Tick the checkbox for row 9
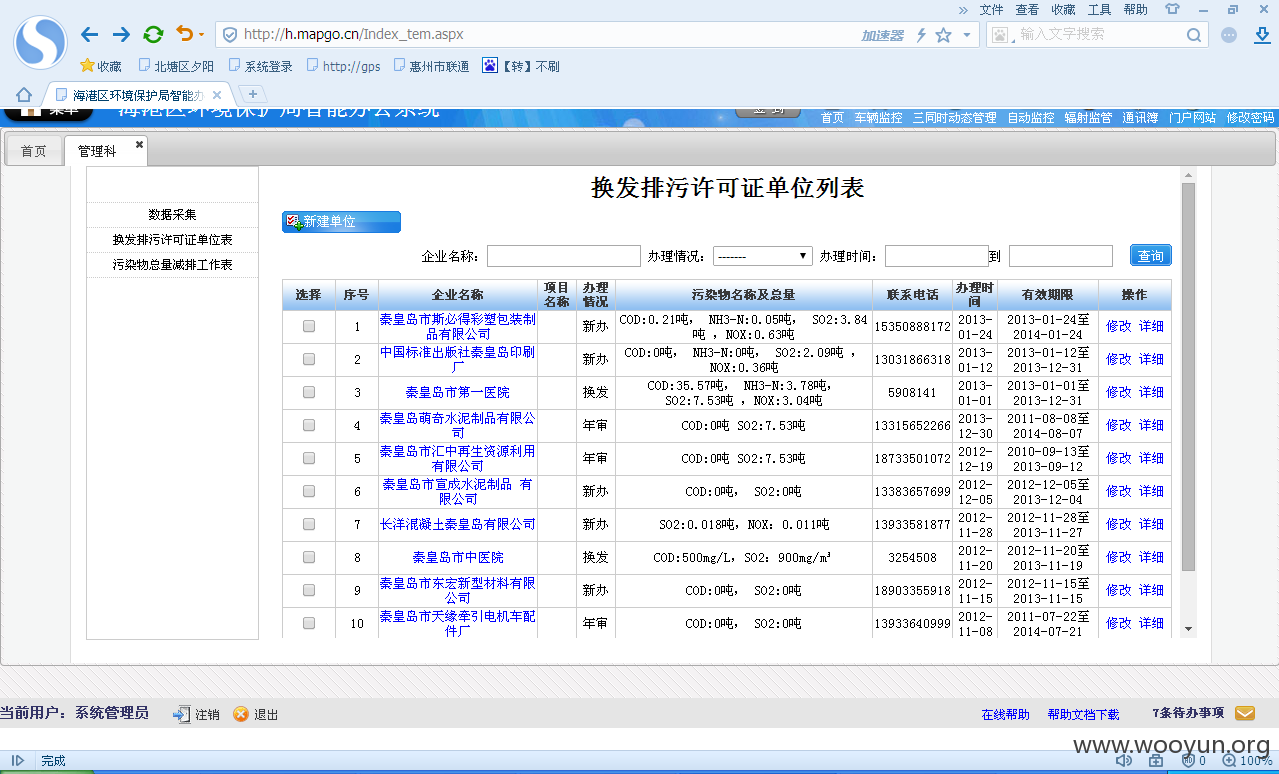The height and width of the screenshot is (774, 1279). coord(309,590)
